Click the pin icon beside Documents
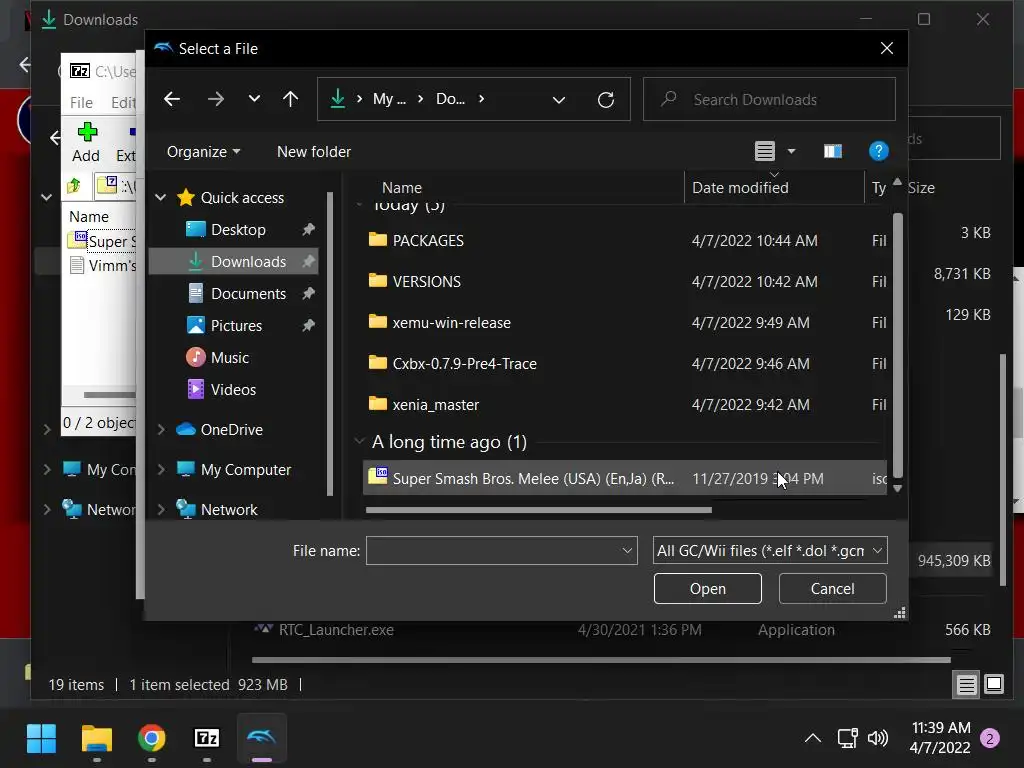 (308, 294)
